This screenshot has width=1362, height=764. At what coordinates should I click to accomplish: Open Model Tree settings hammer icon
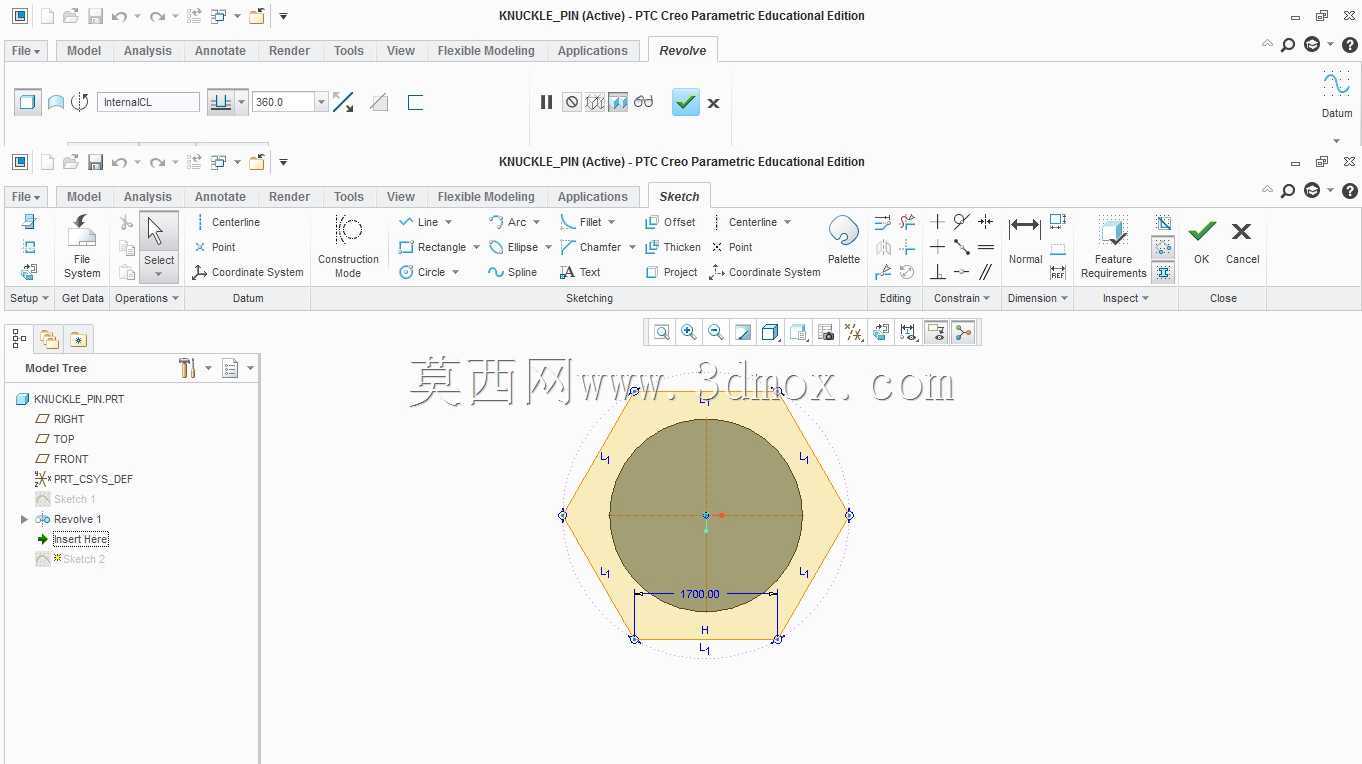click(x=187, y=368)
